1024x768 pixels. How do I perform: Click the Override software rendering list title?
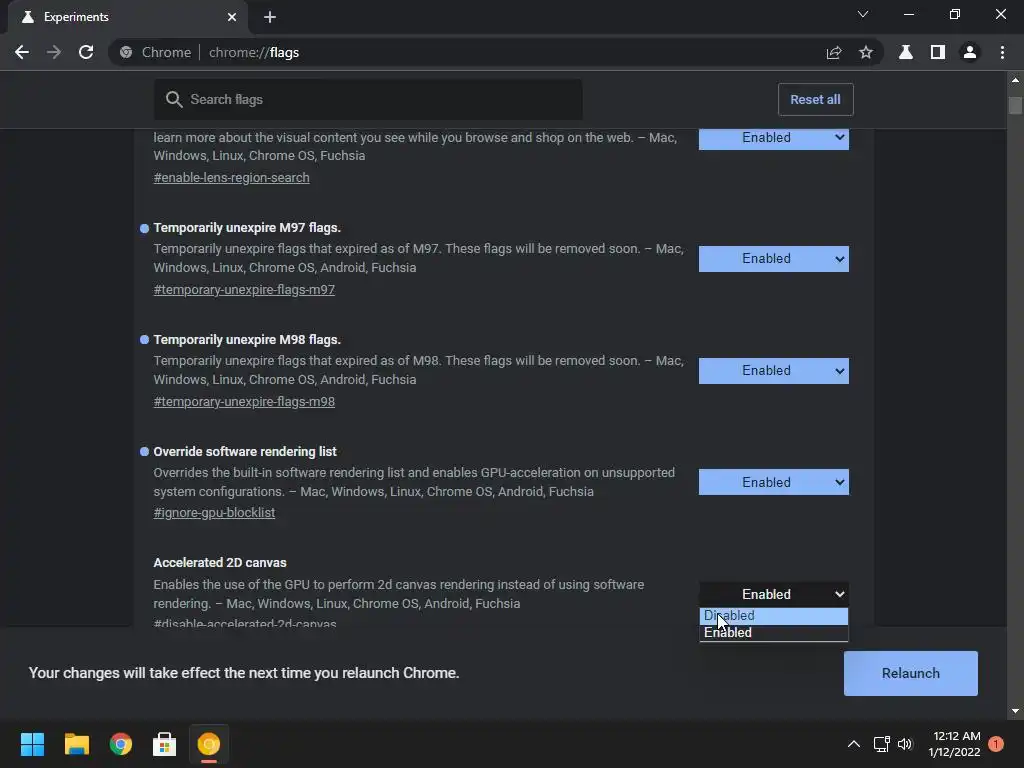coord(245,452)
